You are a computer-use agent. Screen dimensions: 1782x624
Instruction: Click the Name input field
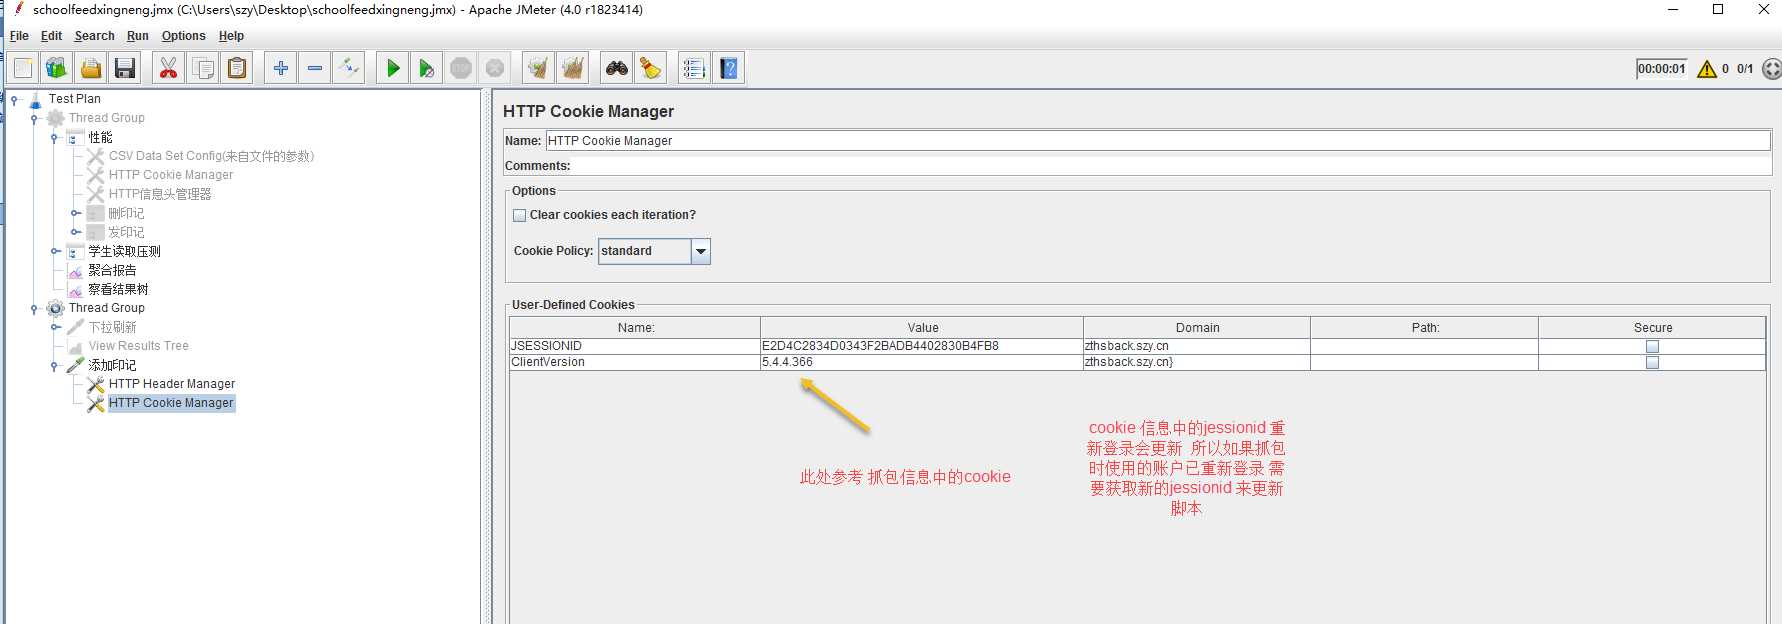tap(1158, 141)
